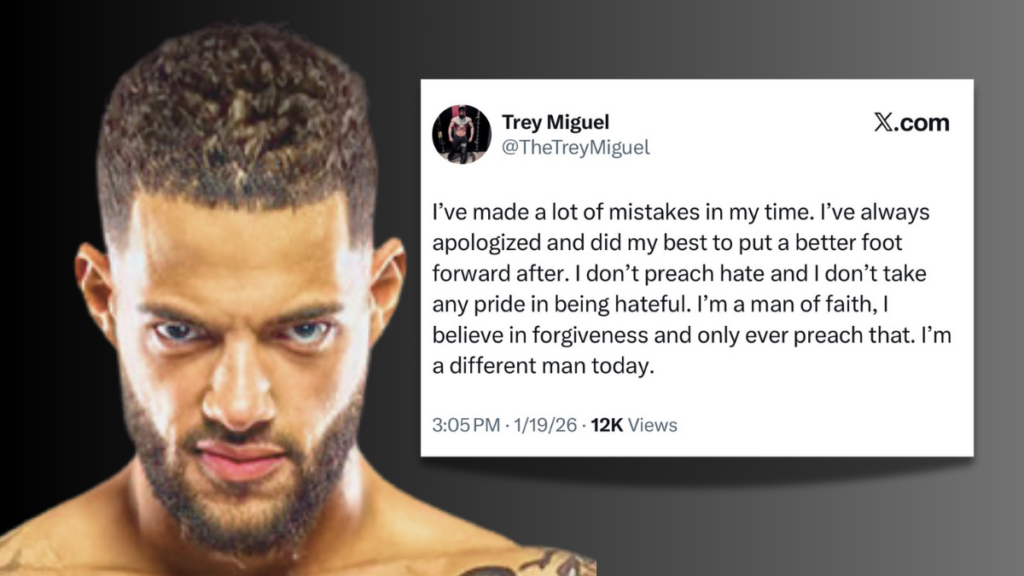Image resolution: width=1024 pixels, height=576 pixels.
Task: Select the 3:05 PM timestamp
Action: click(465, 425)
